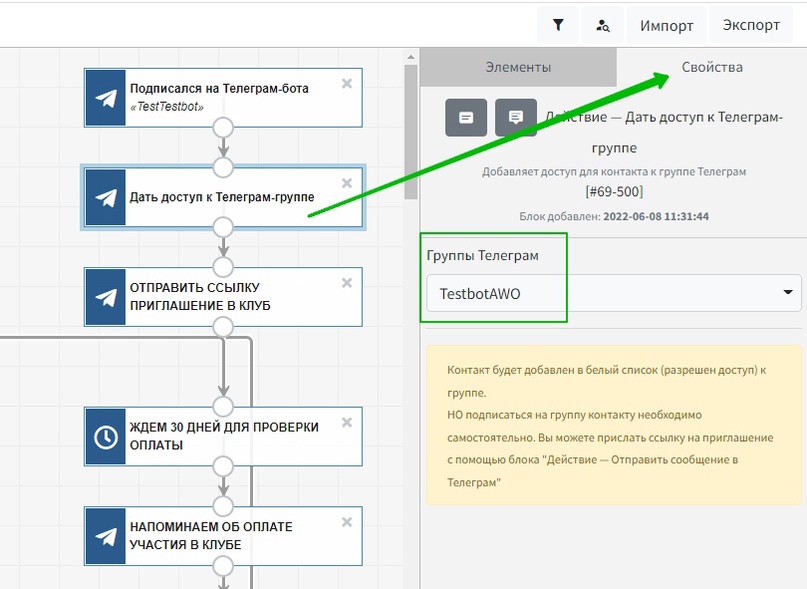The height and width of the screenshot is (589, 807).
Task: Remove the 30-day wait block
Action: click(346, 422)
